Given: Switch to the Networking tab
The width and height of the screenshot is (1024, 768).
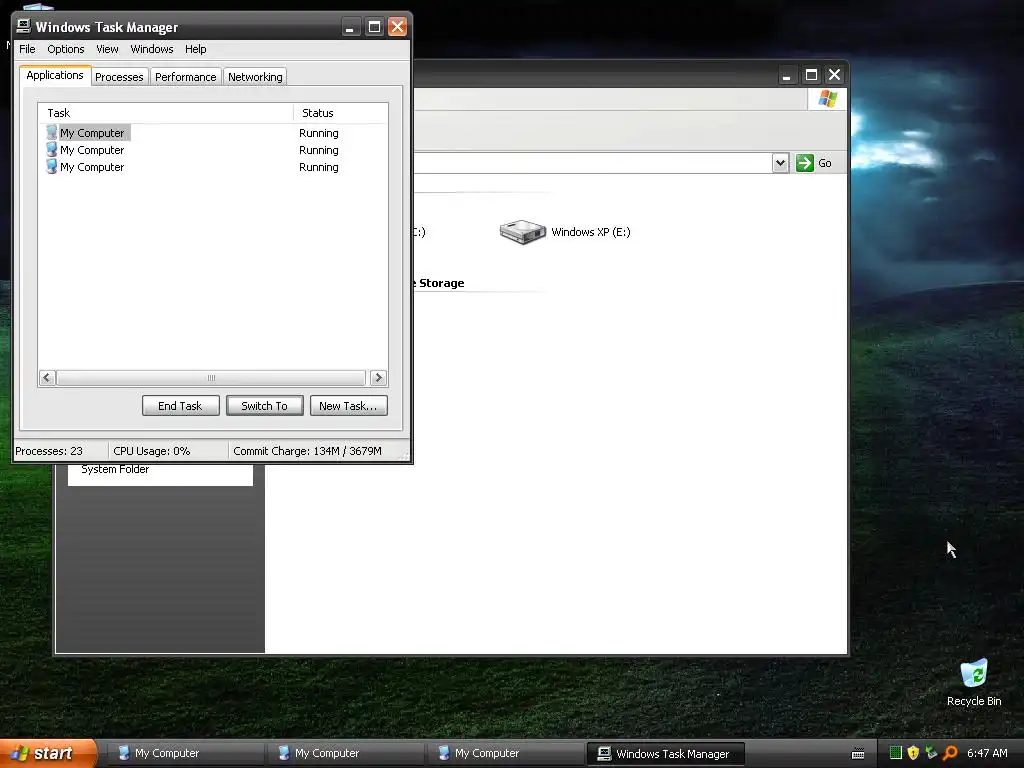Looking at the screenshot, I should point(255,76).
